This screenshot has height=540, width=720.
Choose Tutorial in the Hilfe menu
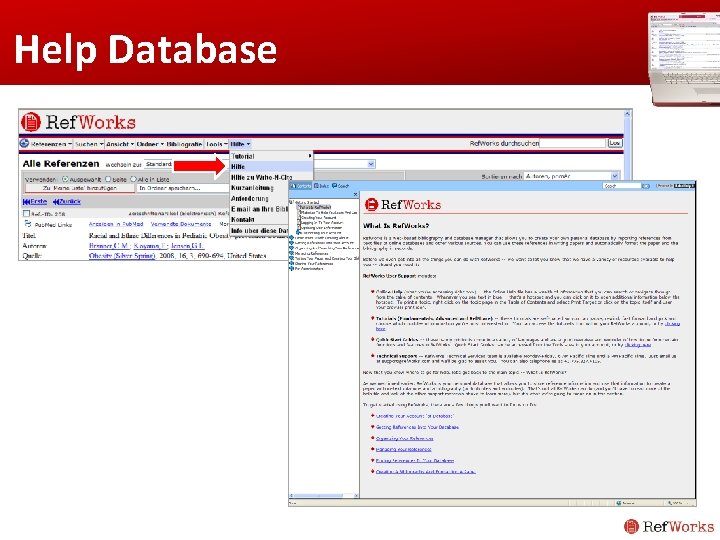pyautogui.click(x=271, y=156)
